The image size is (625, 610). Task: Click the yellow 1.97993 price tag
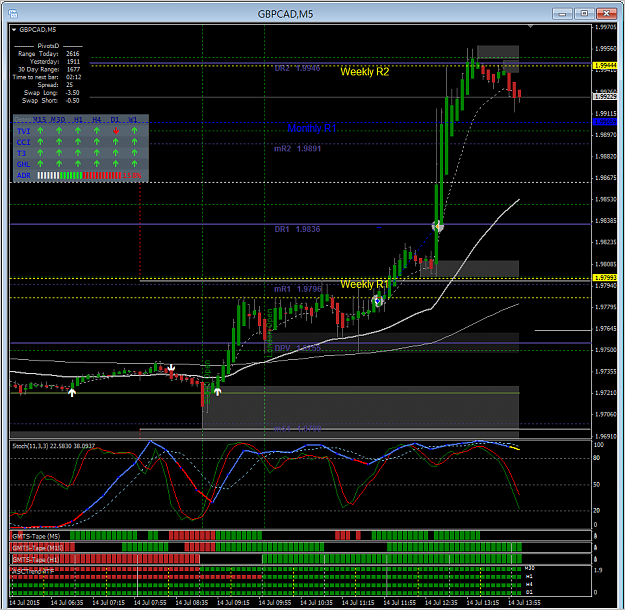coord(605,277)
